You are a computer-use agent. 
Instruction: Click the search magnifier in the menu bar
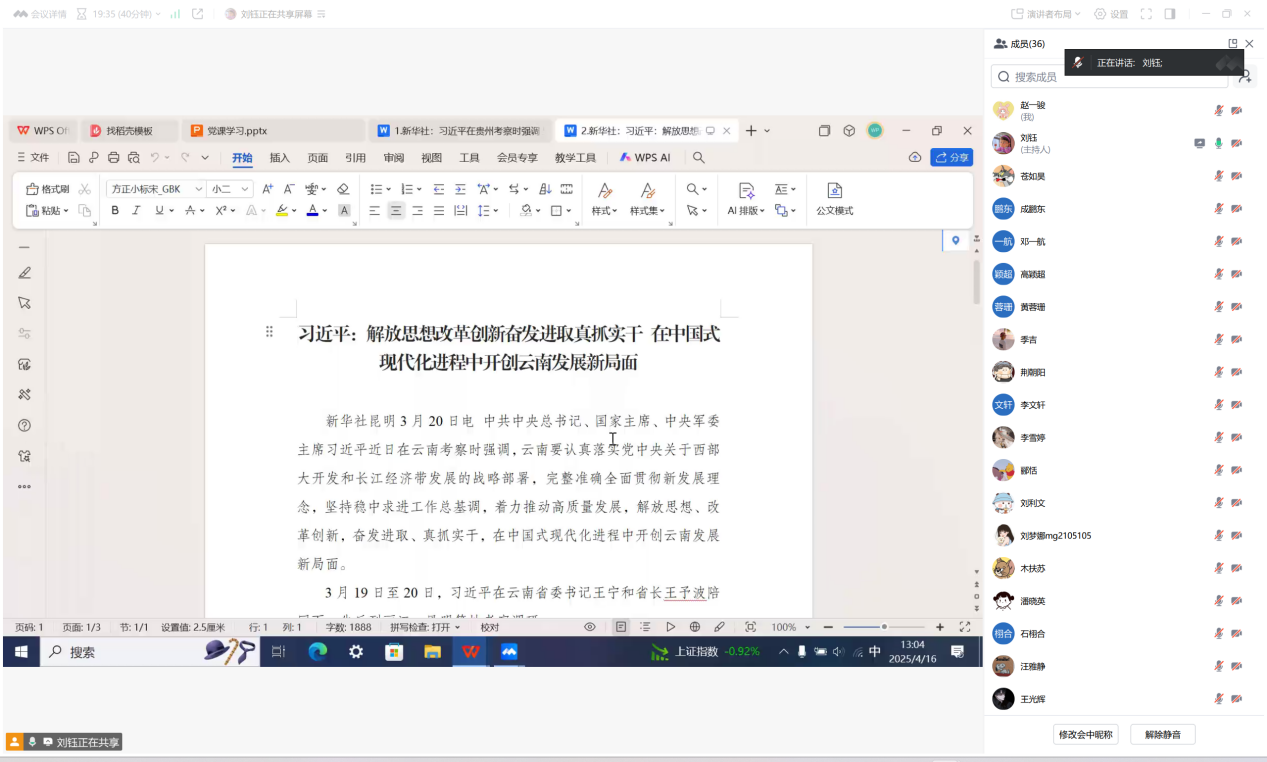coord(699,158)
